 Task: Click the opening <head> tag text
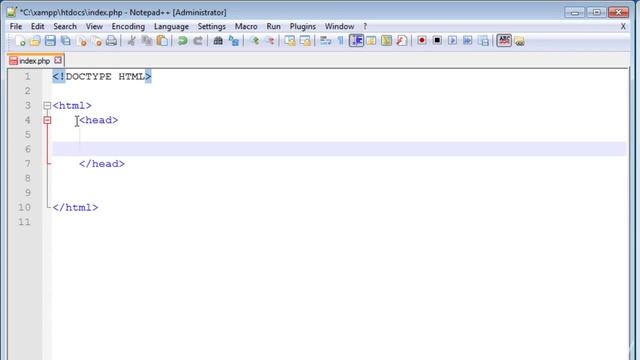99,120
